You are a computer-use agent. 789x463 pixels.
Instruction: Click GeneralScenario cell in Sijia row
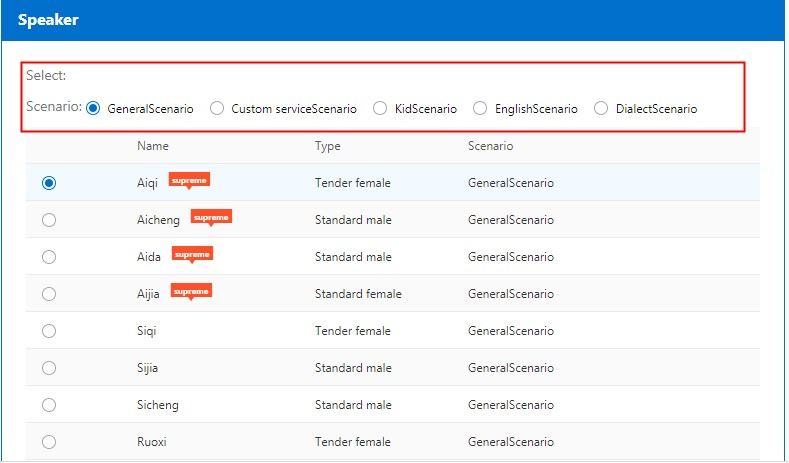tap(511, 368)
